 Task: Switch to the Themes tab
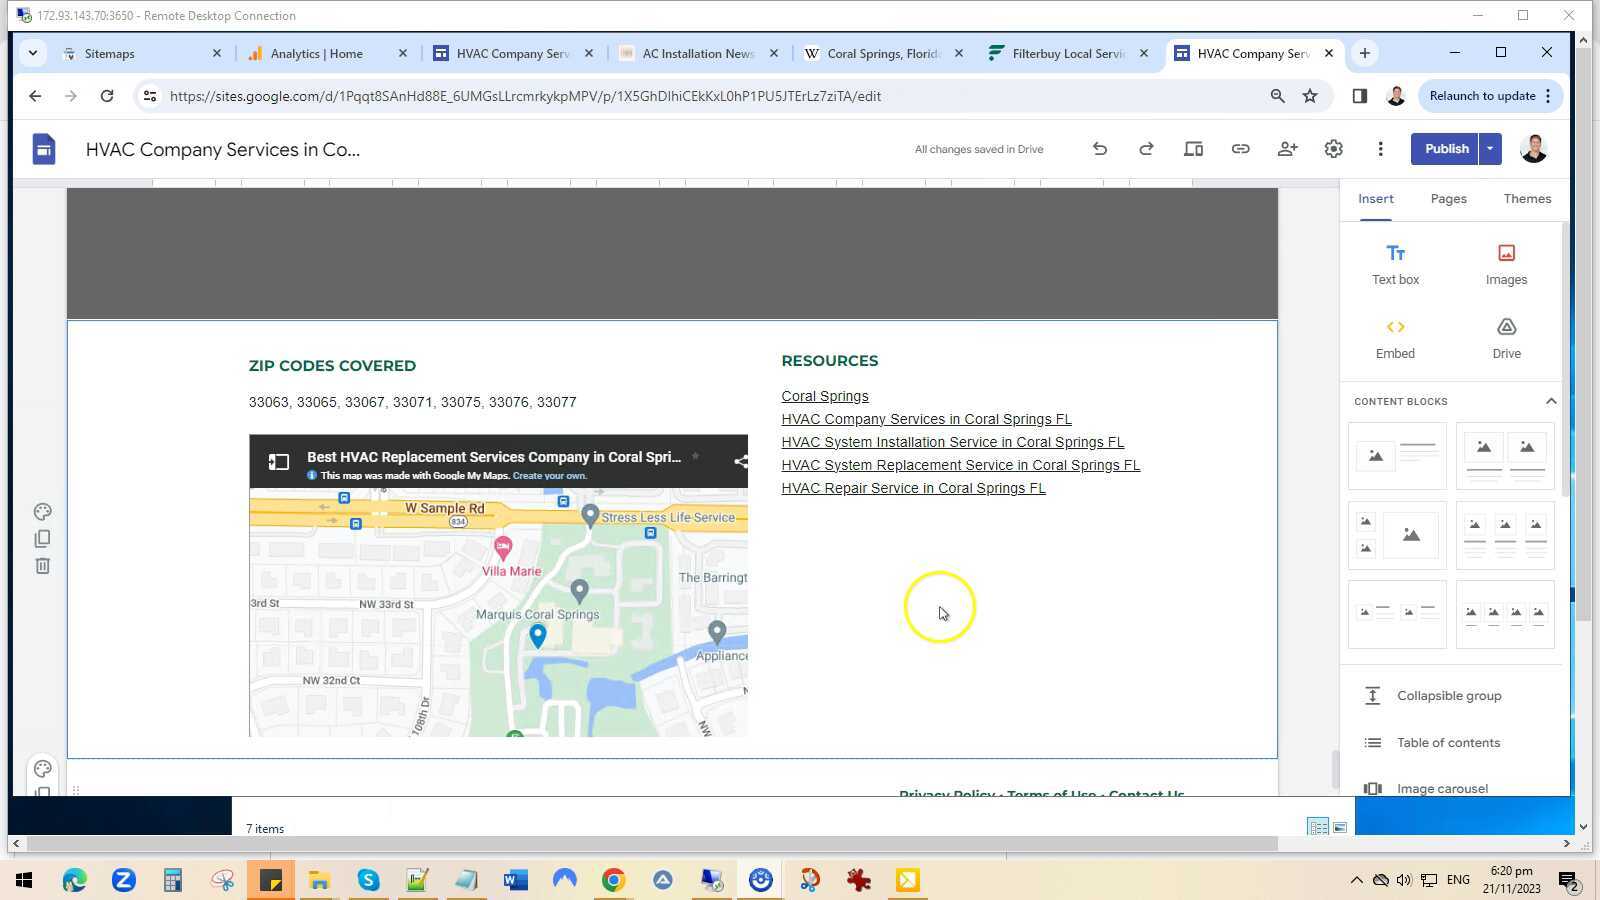coord(1526,199)
